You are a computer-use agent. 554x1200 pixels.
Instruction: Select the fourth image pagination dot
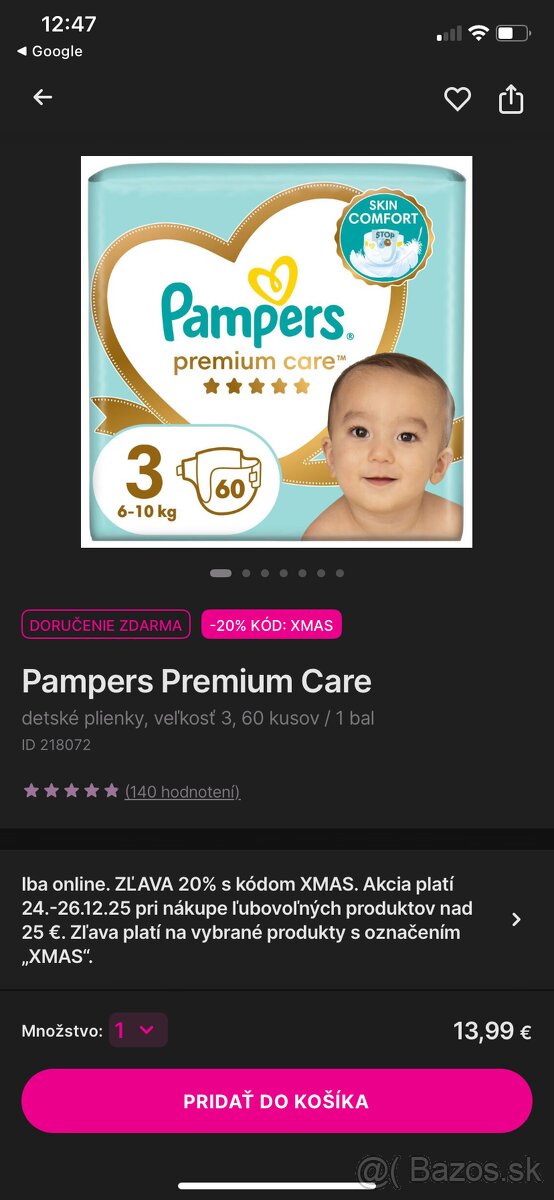click(284, 573)
